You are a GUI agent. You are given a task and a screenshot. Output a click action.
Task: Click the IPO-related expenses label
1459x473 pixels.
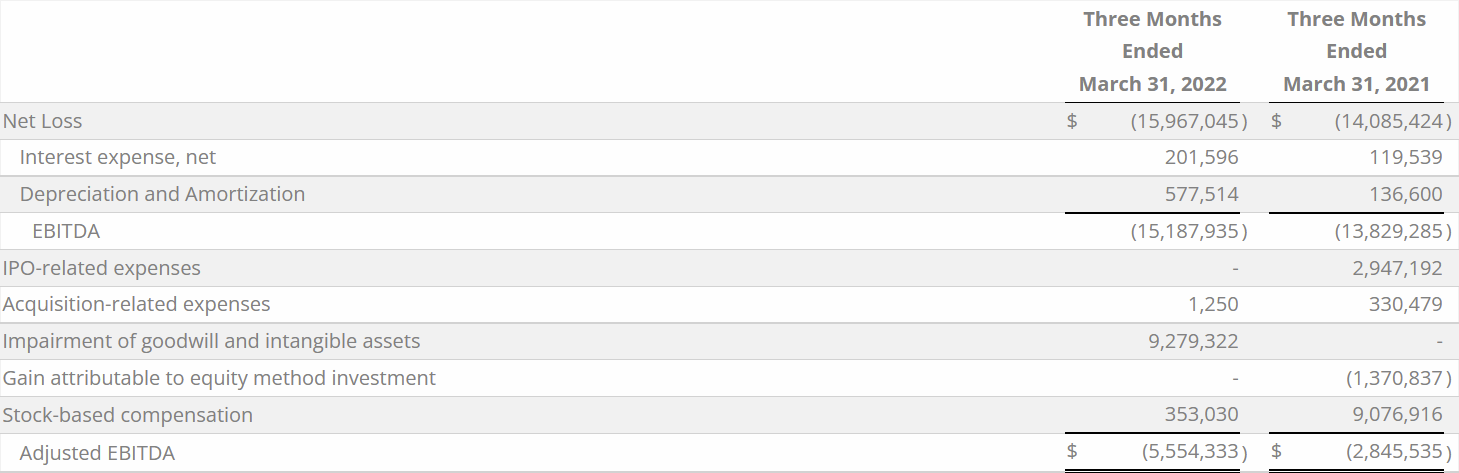[102, 268]
